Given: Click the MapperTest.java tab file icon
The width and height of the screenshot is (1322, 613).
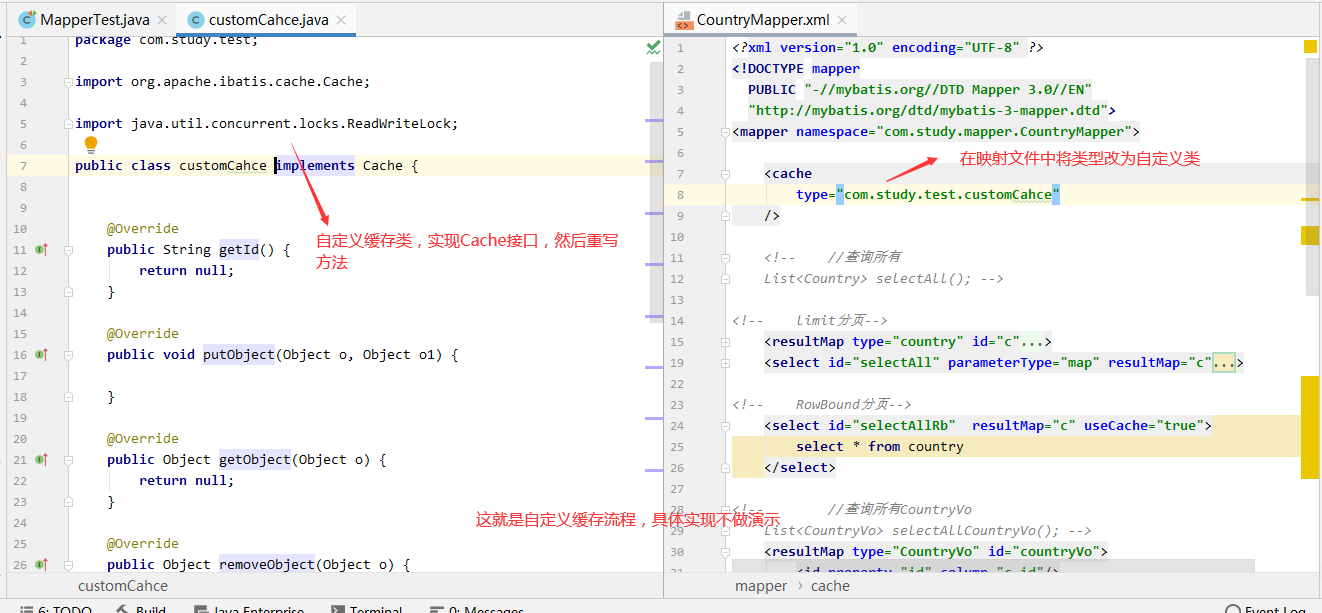Looking at the screenshot, I should coord(27,19).
